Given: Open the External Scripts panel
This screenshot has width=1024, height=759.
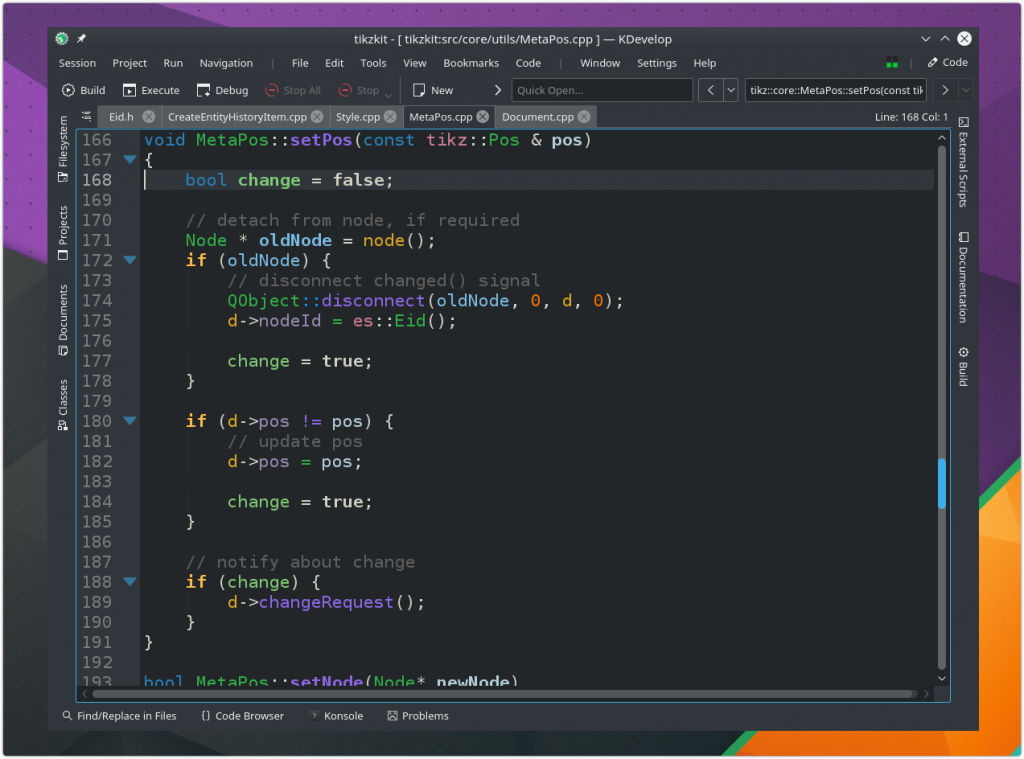Looking at the screenshot, I should [x=963, y=162].
